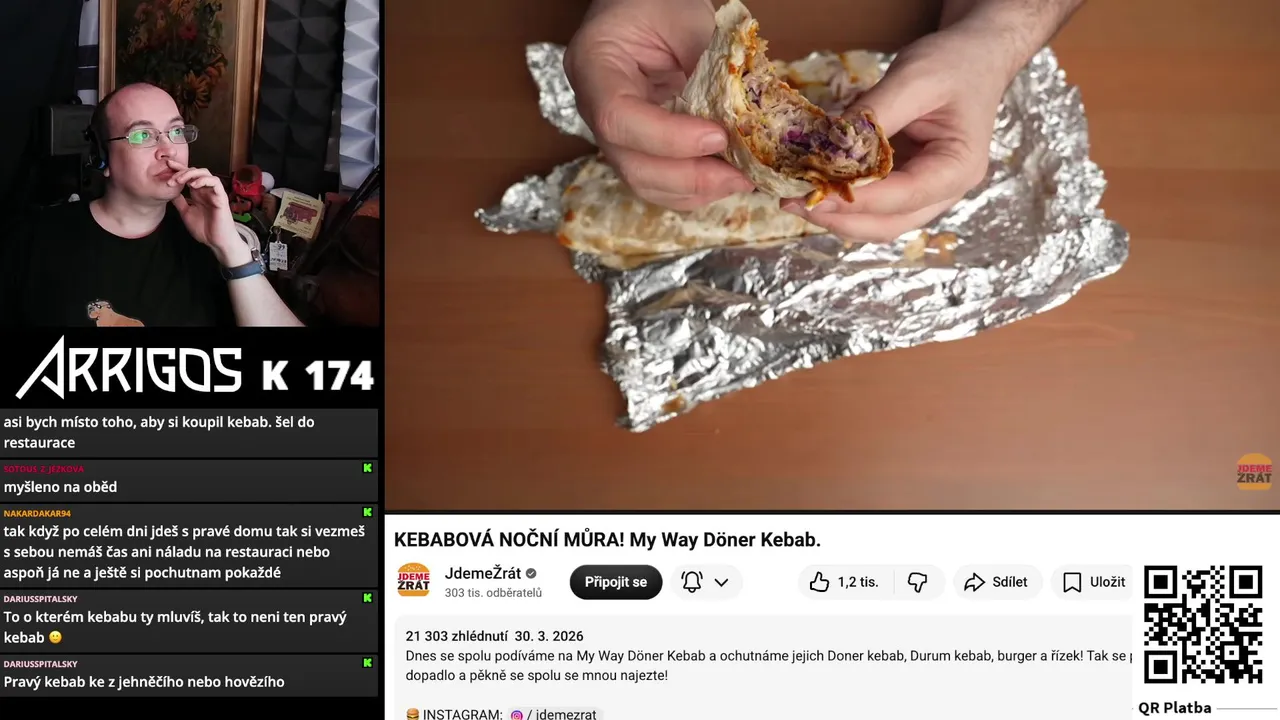The image size is (1280, 720).
Task: Click the green badge beside NAKARDAKAR94
Action: [367, 512]
